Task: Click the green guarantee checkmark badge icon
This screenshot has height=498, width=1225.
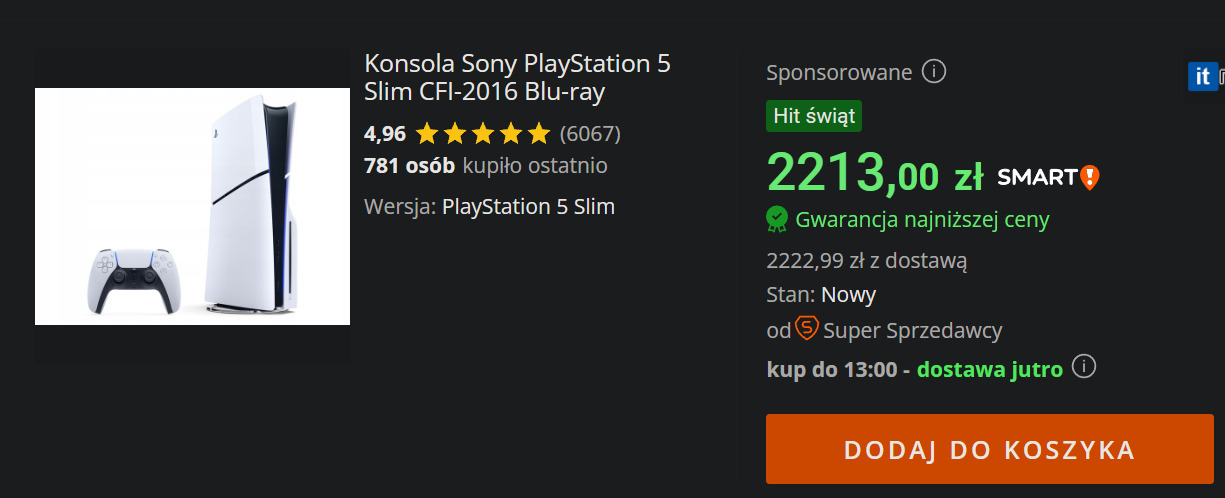Action: 777,218
